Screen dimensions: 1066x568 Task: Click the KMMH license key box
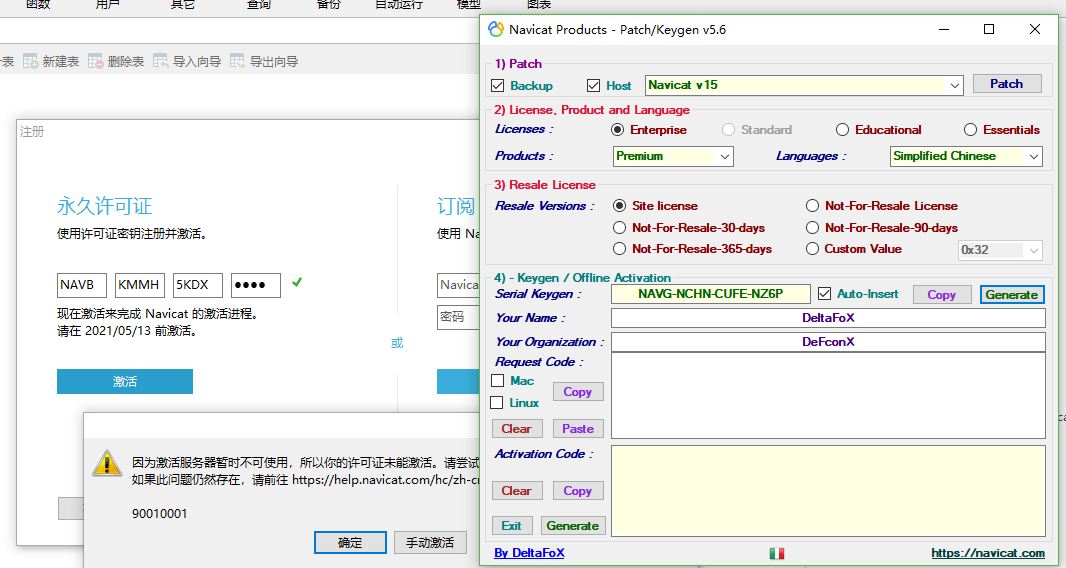pos(140,285)
